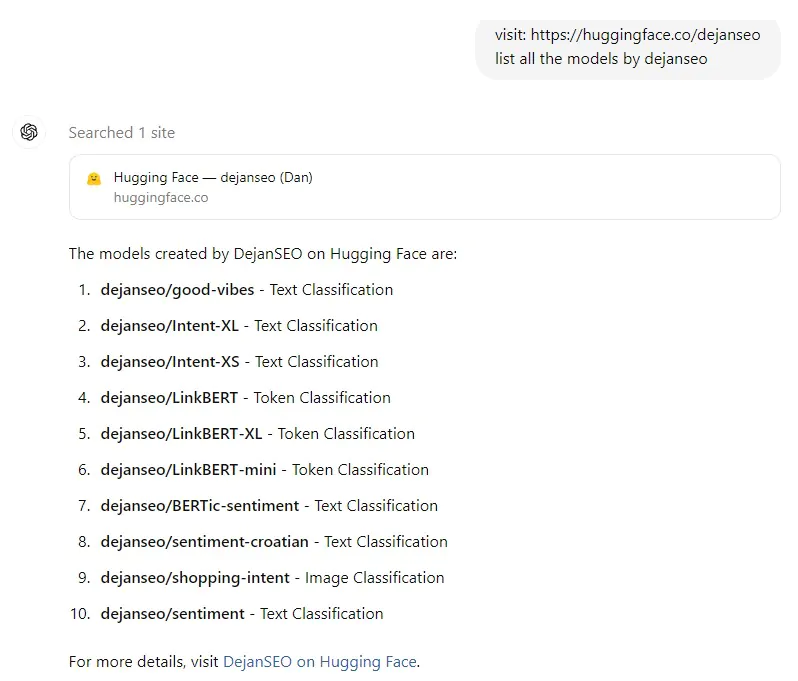The width and height of the screenshot is (798, 681).
Task: Click the dejanseo/Intent-XS list item
Action: pyautogui.click(x=239, y=362)
